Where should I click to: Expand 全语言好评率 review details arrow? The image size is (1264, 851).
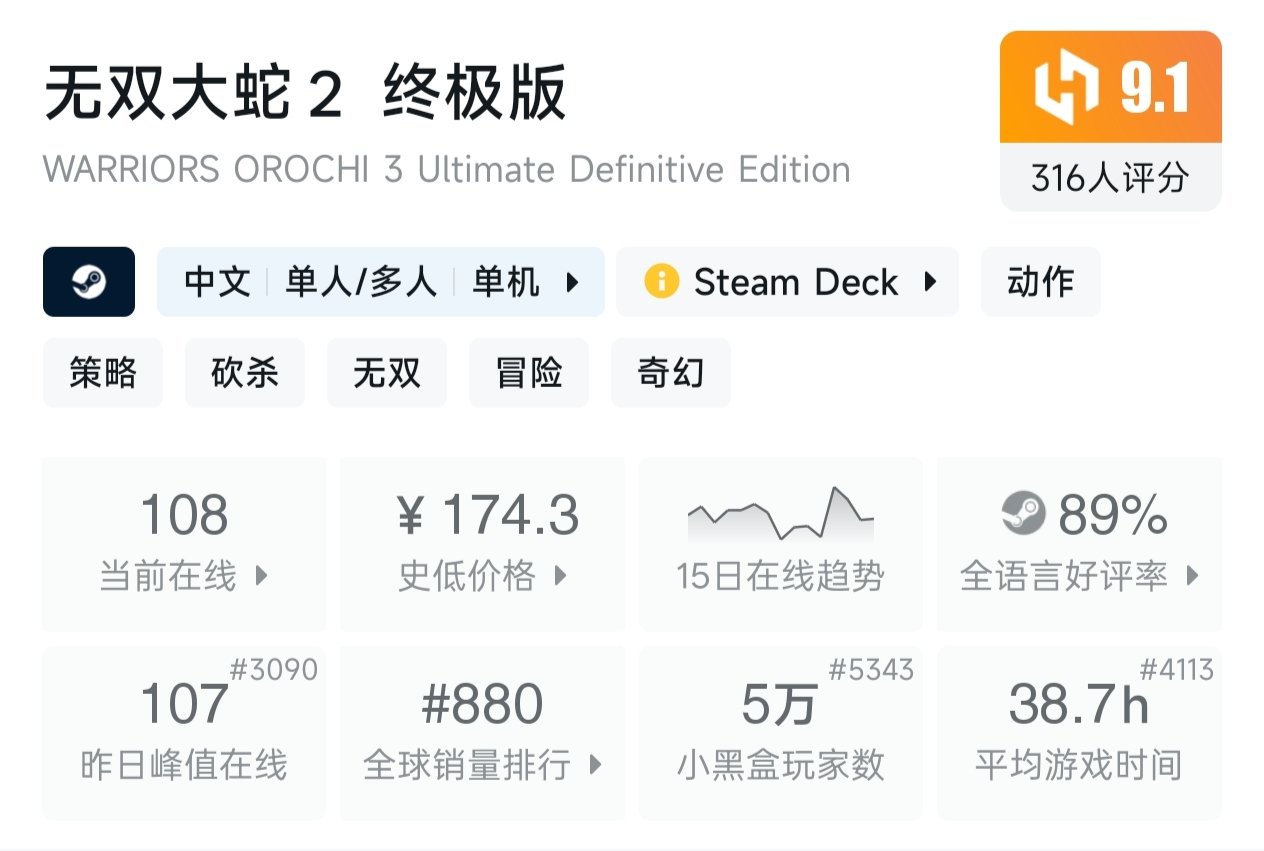(x=1192, y=576)
